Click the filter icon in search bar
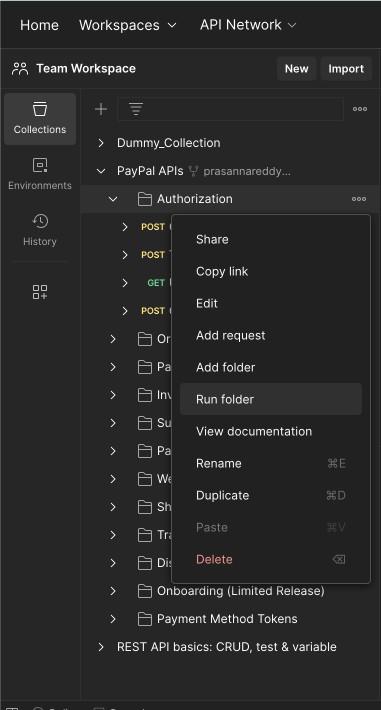 point(136,109)
